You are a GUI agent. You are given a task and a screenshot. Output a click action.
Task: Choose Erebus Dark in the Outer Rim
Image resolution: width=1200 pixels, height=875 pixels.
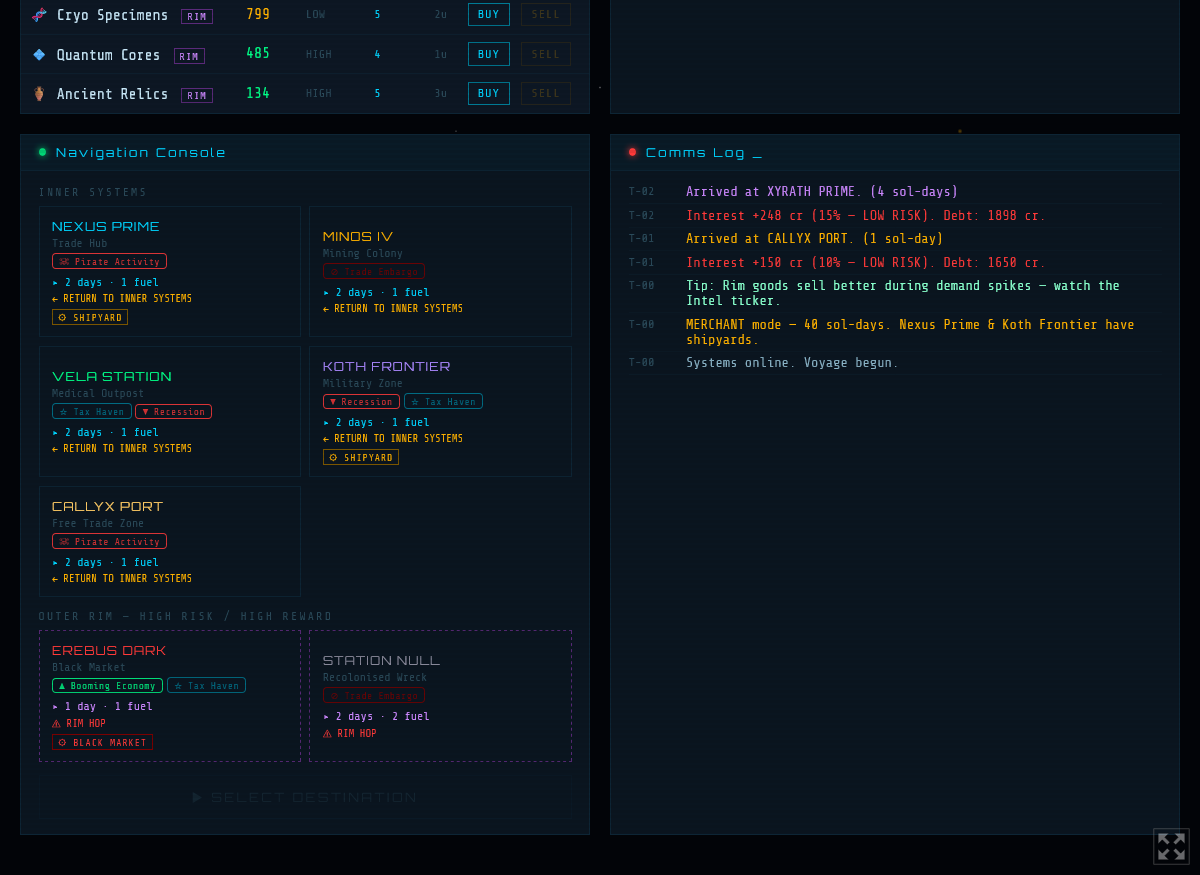(x=170, y=696)
